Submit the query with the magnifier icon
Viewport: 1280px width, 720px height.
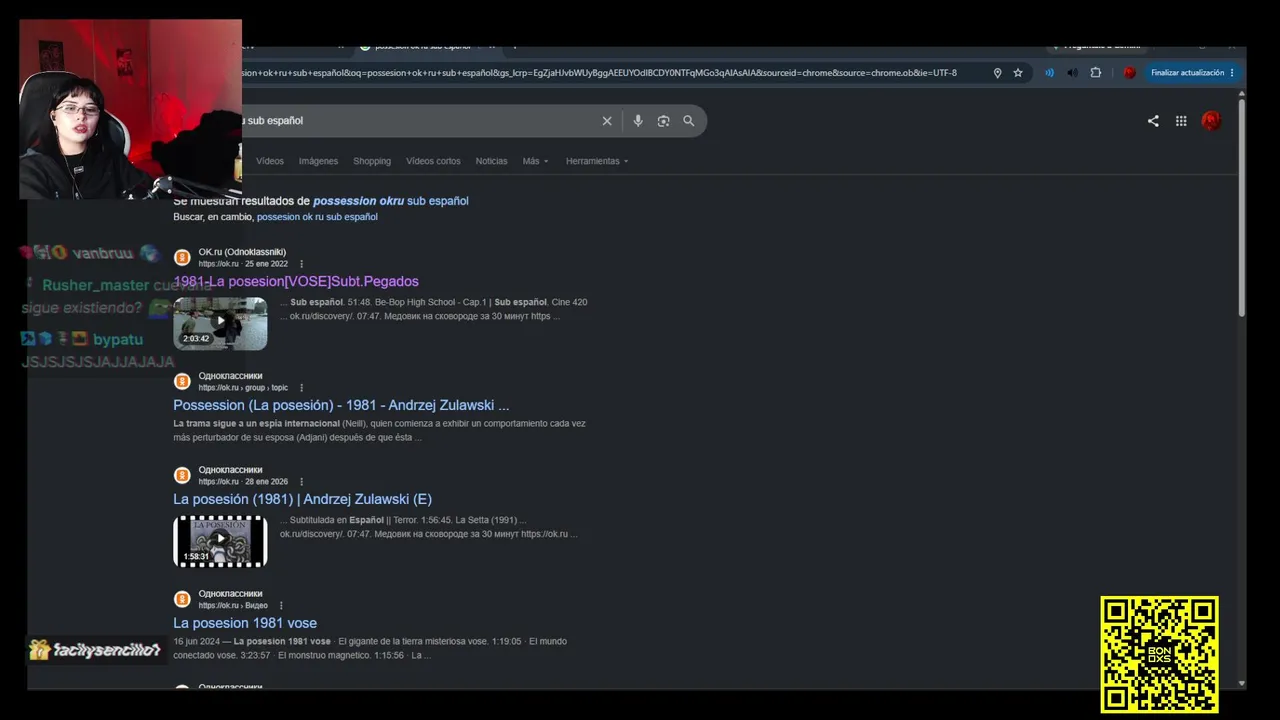[688, 121]
